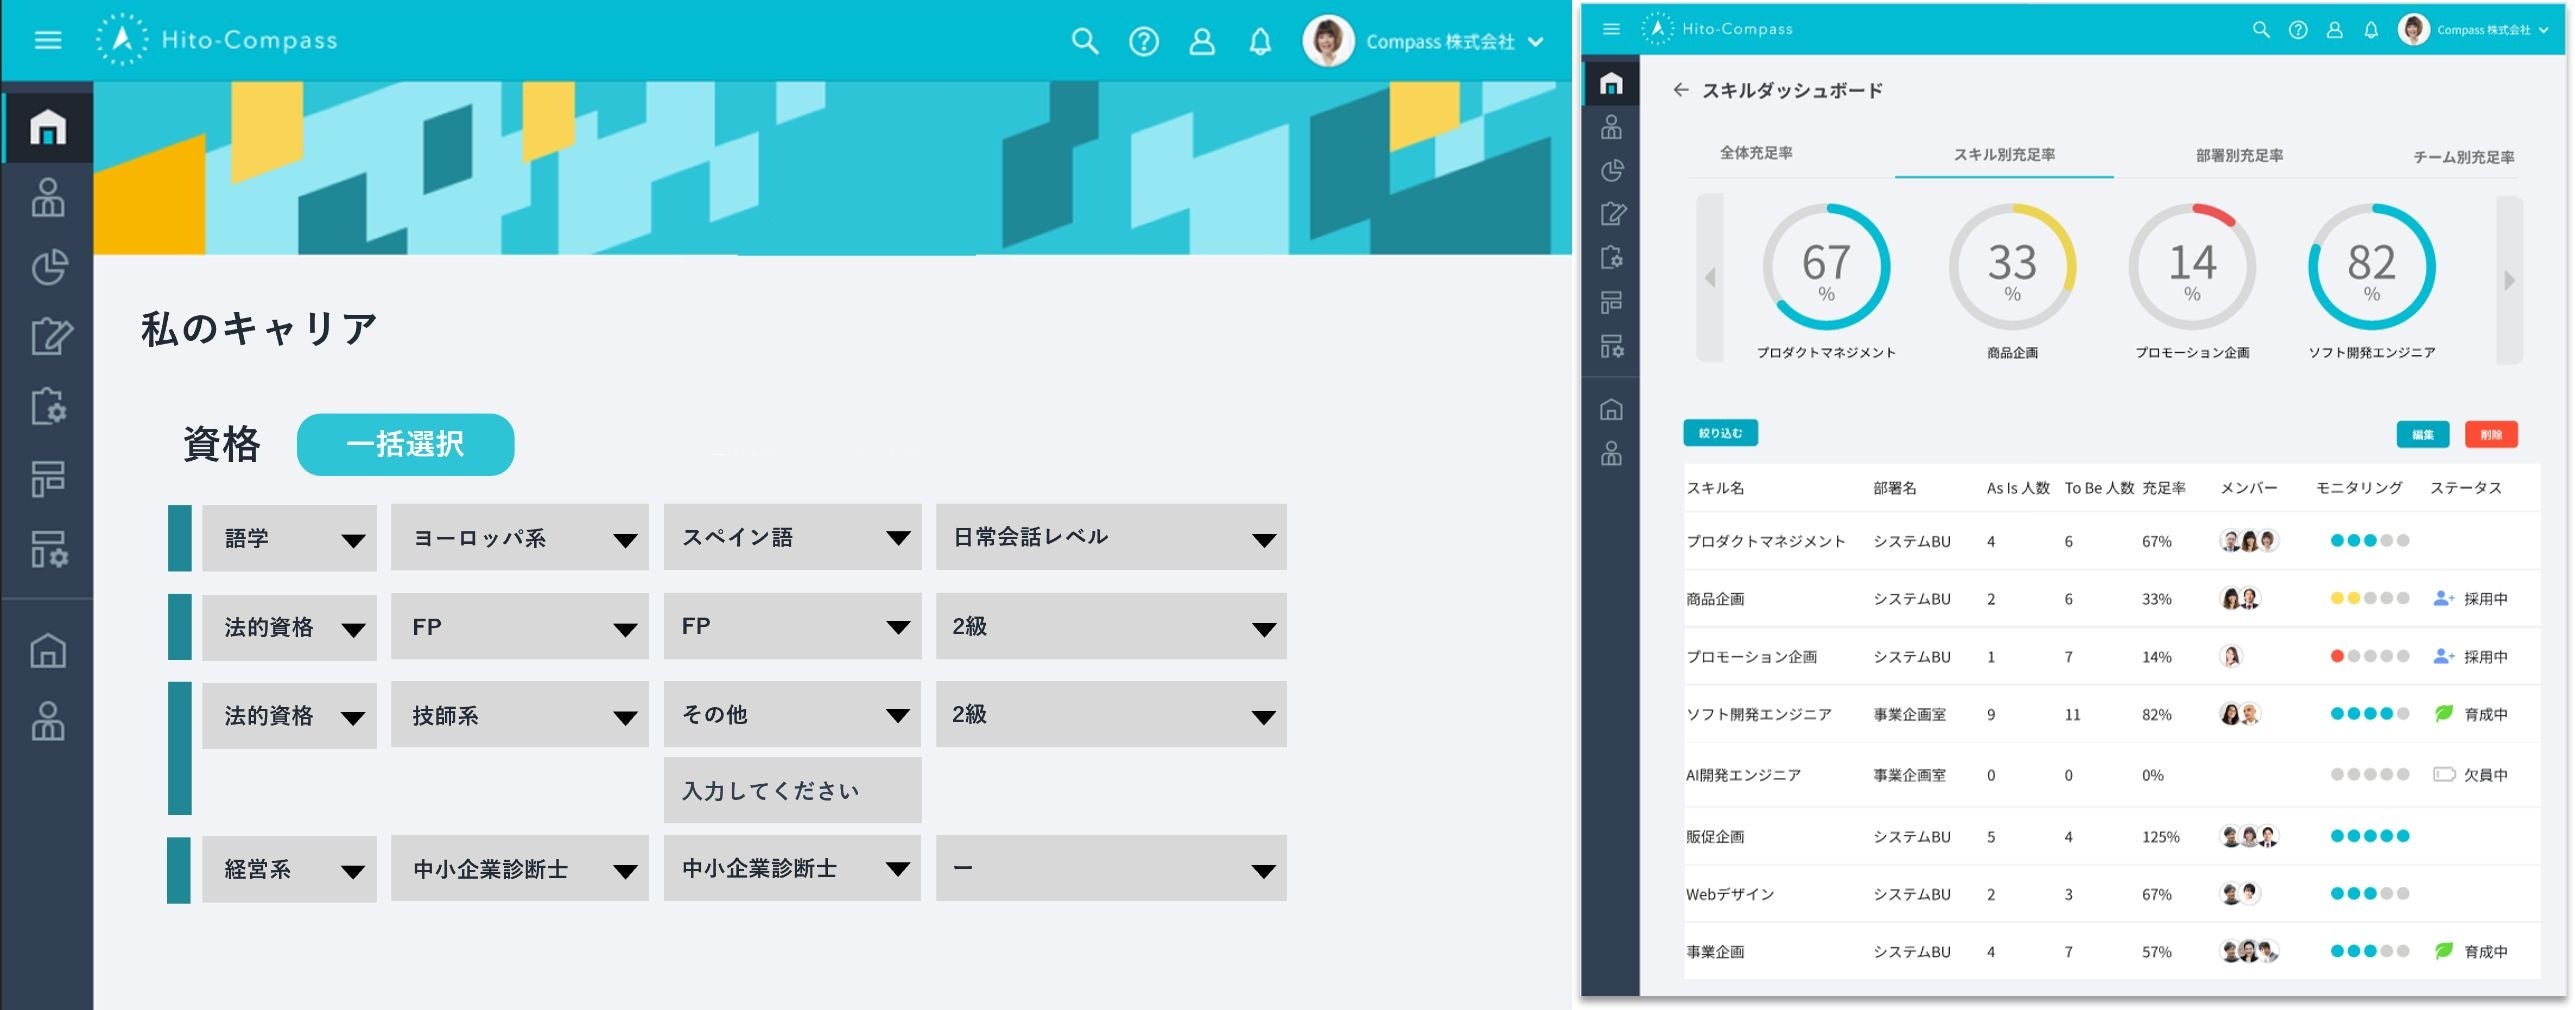This screenshot has height=1010, width=2575.
Task: Click right carousel arrow beside gauges
Action: point(2509,280)
